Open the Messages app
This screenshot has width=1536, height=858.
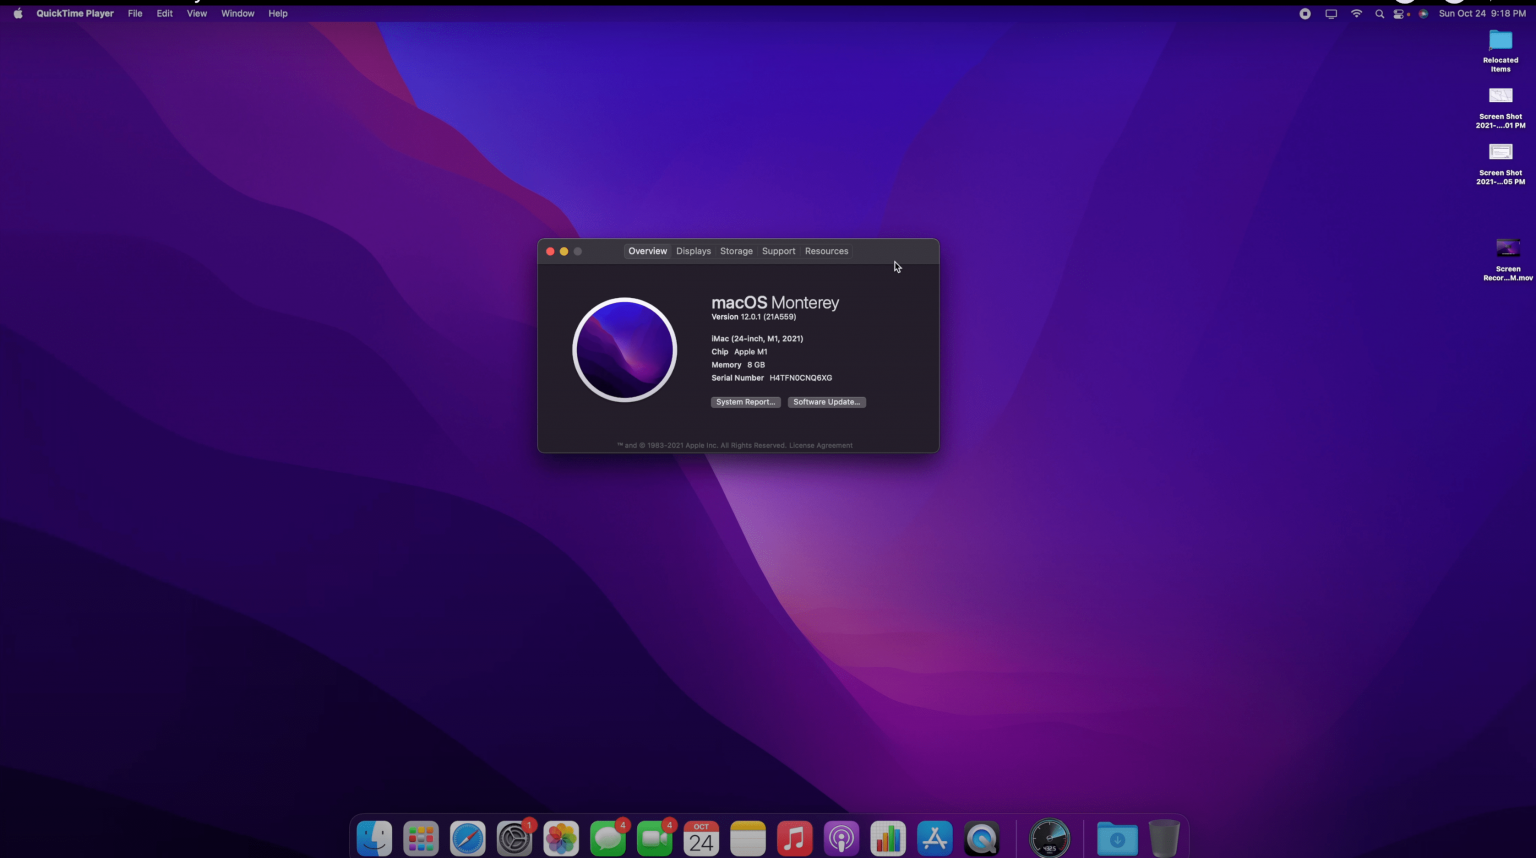tap(608, 838)
